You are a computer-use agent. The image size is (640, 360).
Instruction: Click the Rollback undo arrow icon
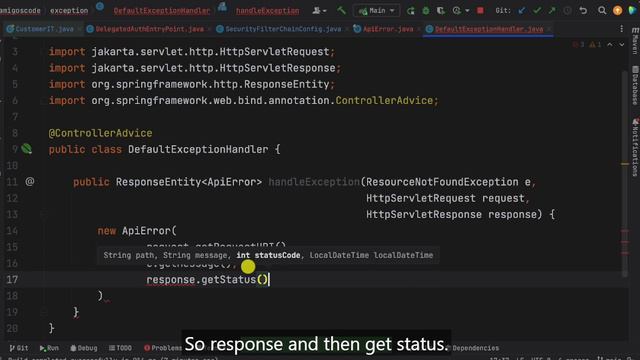(583, 11)
